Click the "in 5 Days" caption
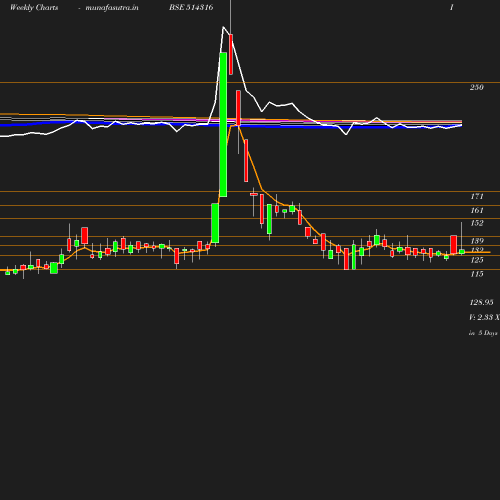Viewport: 500px width, 500px height. (483, 333)
